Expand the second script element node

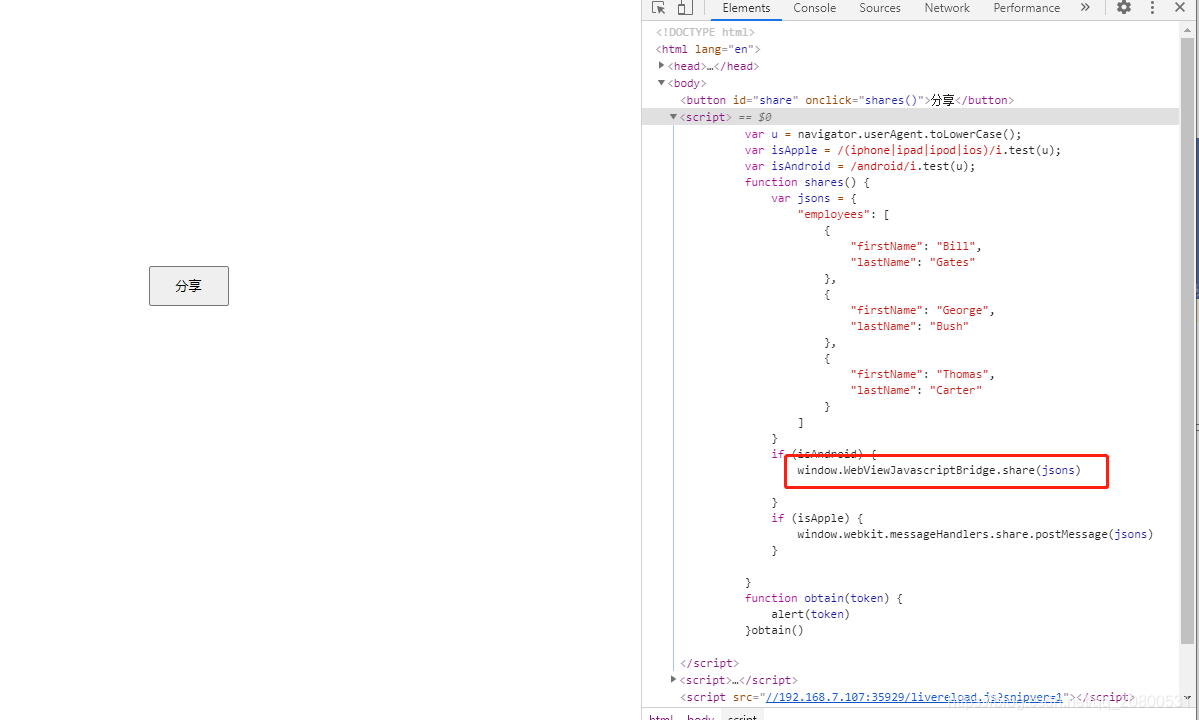click(x=674, y=680)
